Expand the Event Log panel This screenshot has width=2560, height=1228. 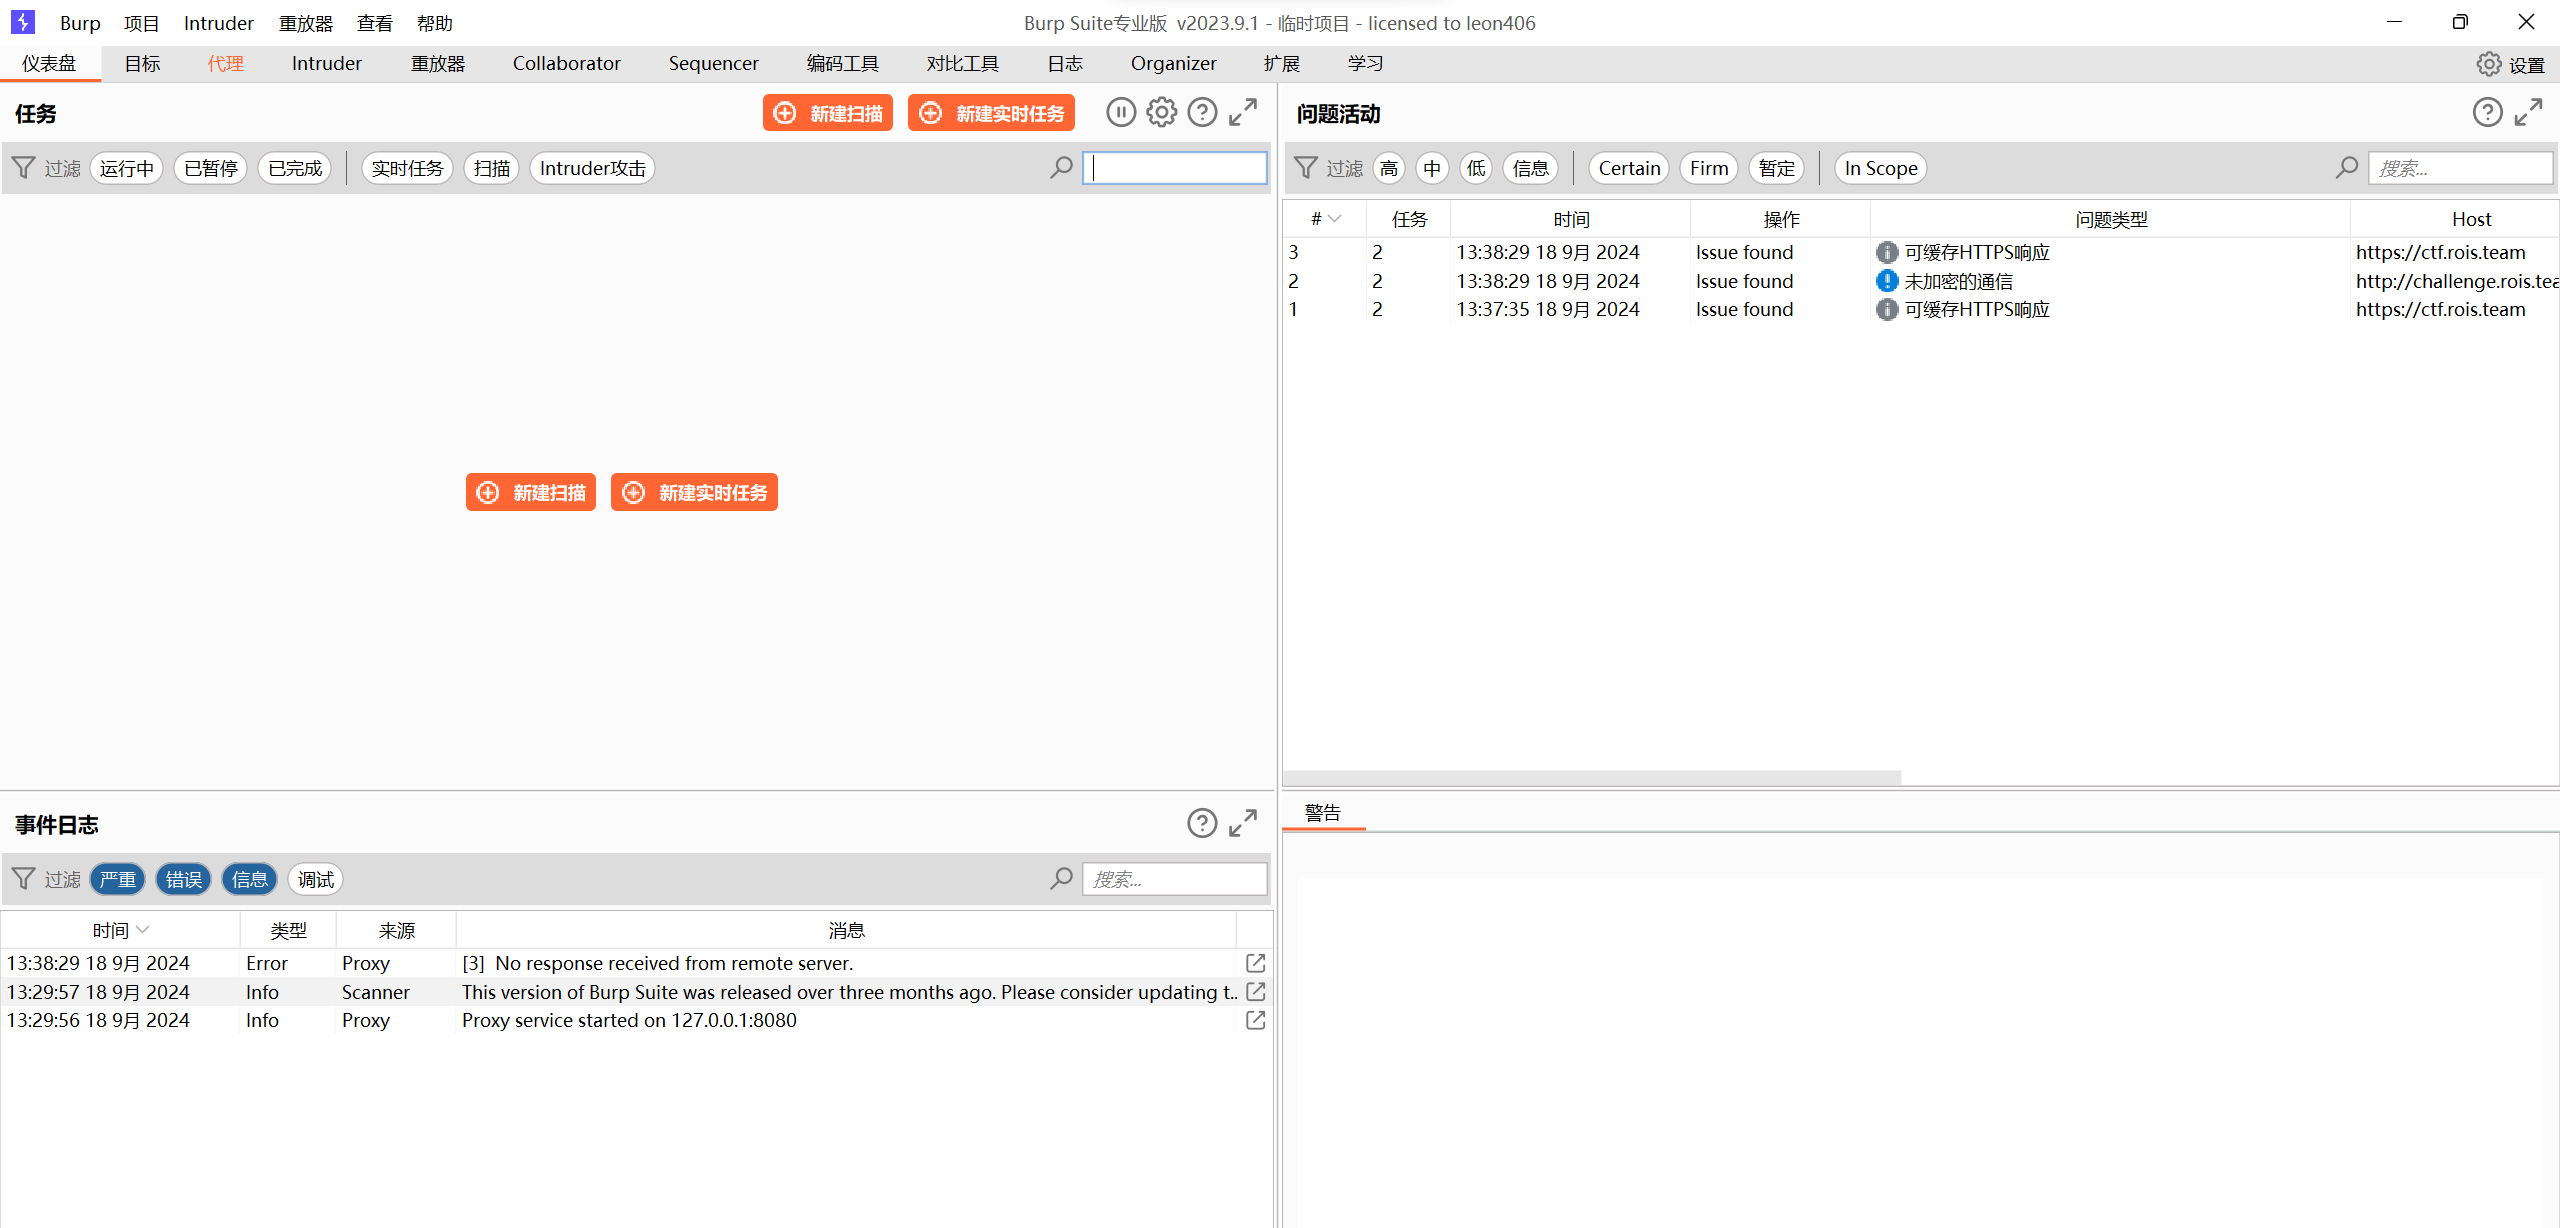pyautogui.click(x=1243, y=824)
